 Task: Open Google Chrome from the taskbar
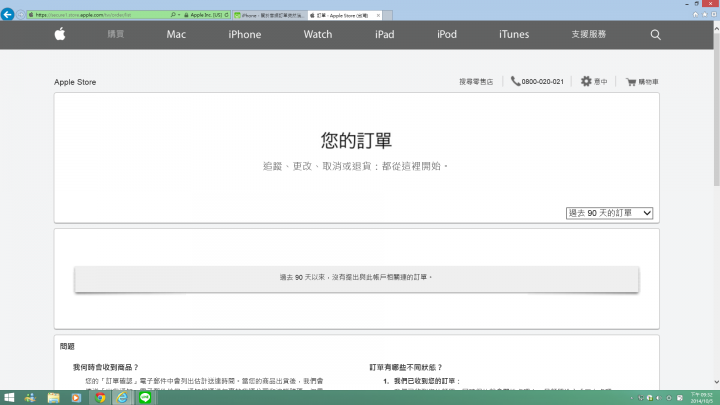click(x=100, y=398)
